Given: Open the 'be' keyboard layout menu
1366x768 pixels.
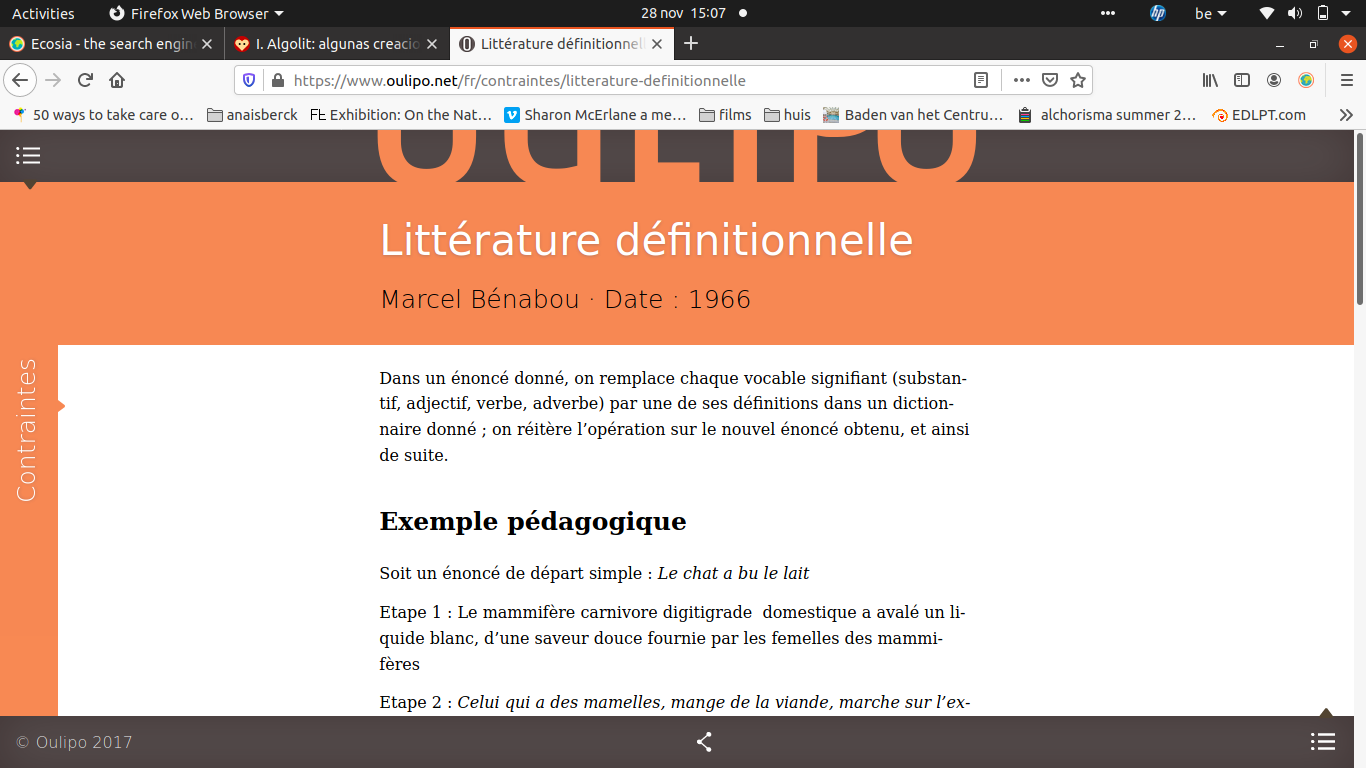Looking at the screenshot, I should tap(1210, 13).
